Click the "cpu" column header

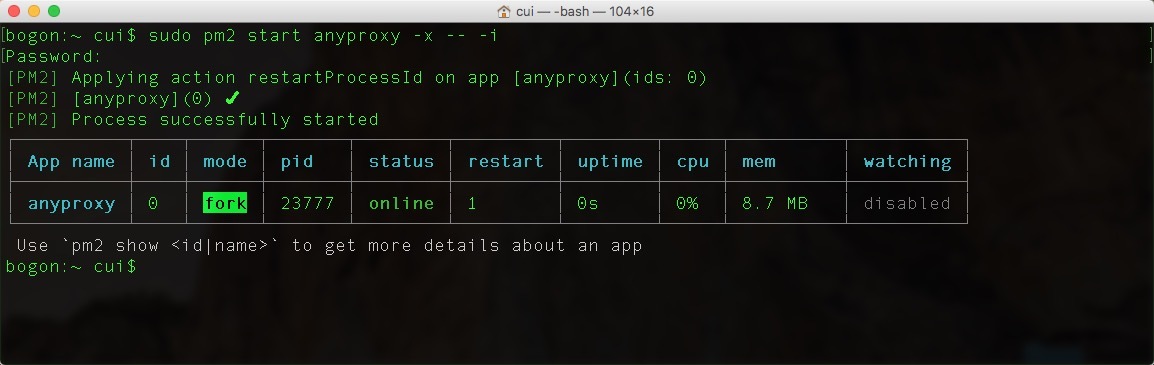point(693,162)
